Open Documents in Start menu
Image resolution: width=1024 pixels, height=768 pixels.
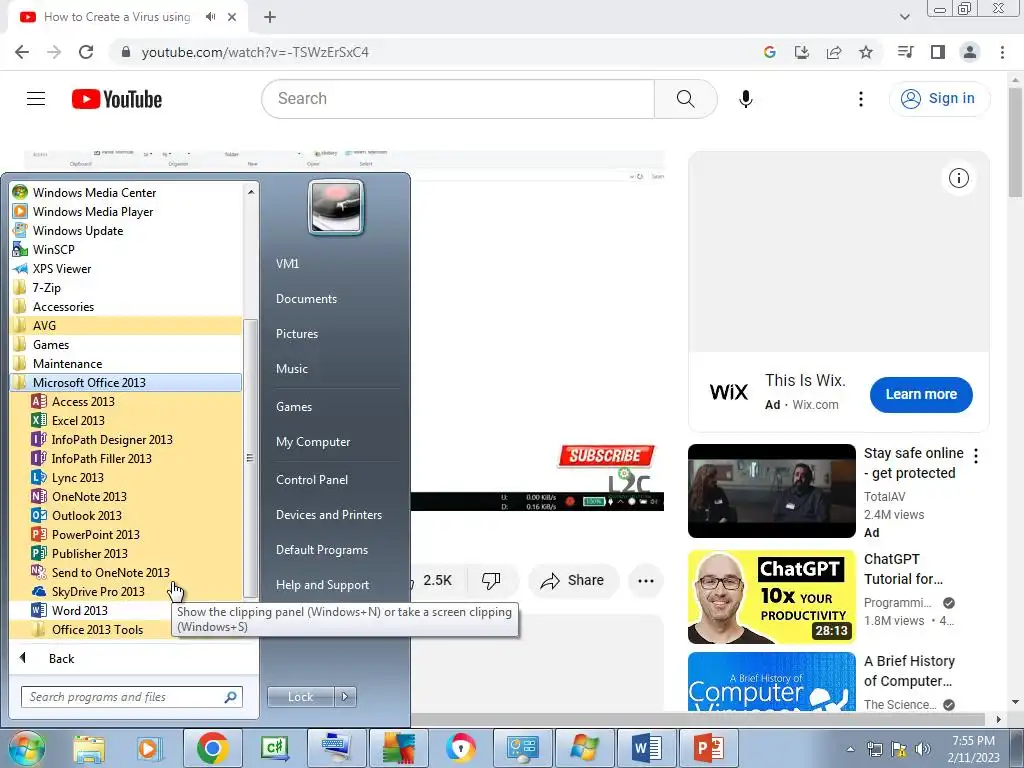tap(306, 298)
